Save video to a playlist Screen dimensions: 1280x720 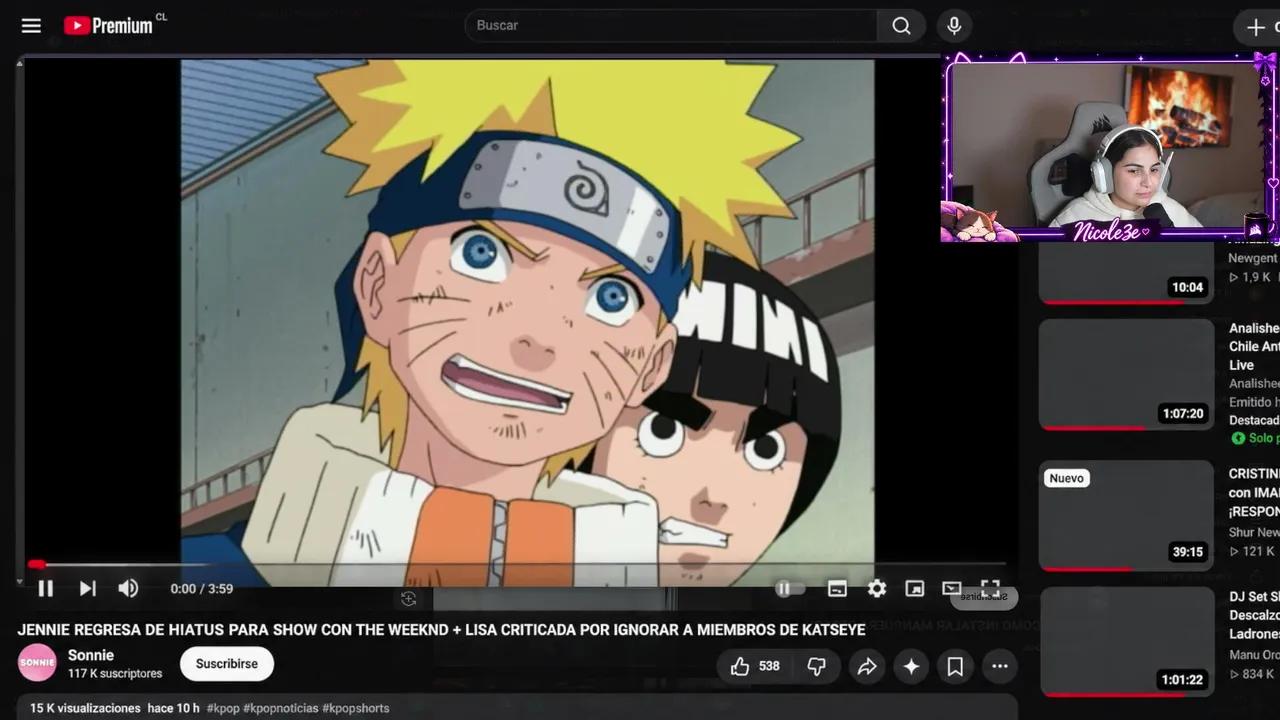tap(955, 666)
